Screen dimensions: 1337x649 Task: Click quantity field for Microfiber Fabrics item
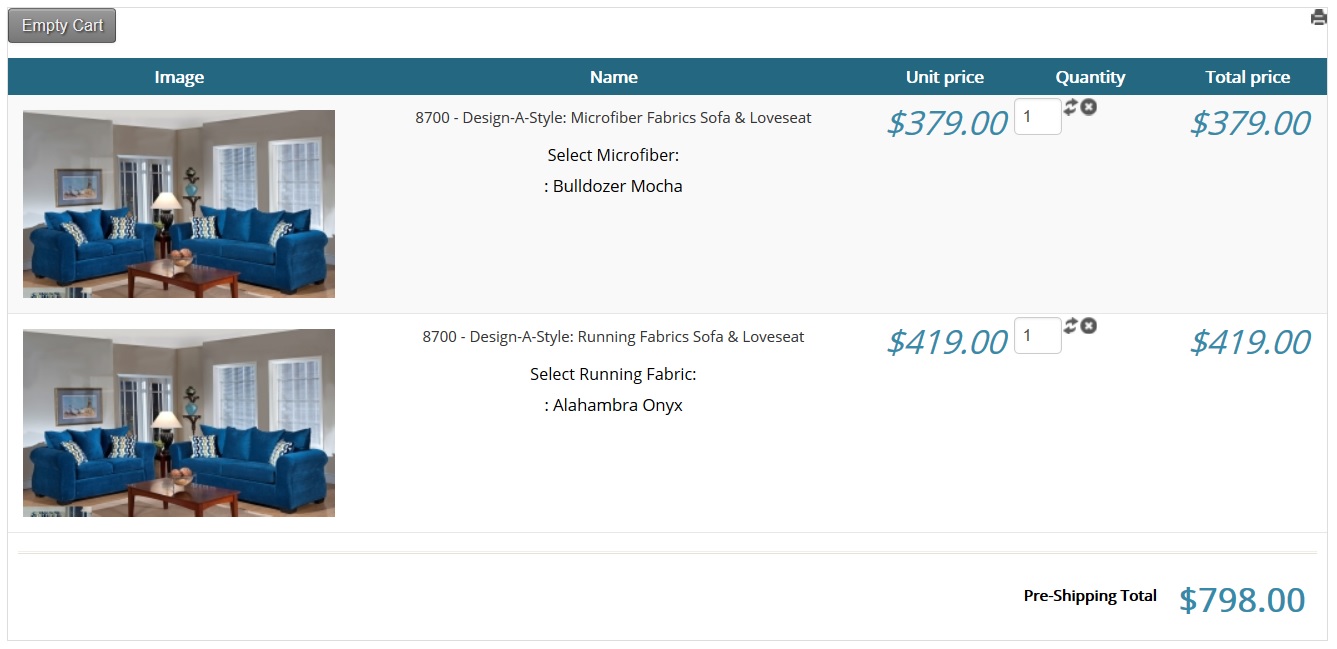click(x=1037, y=117)
